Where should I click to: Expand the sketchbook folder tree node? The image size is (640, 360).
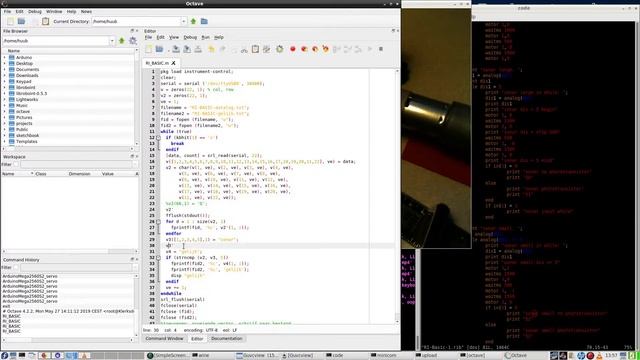(4, 136)
